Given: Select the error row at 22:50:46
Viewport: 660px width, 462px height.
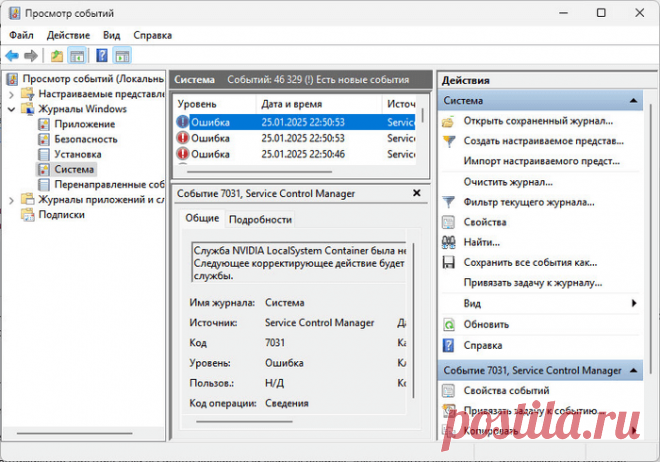Looking at the screenshot, I should [295, 154].
